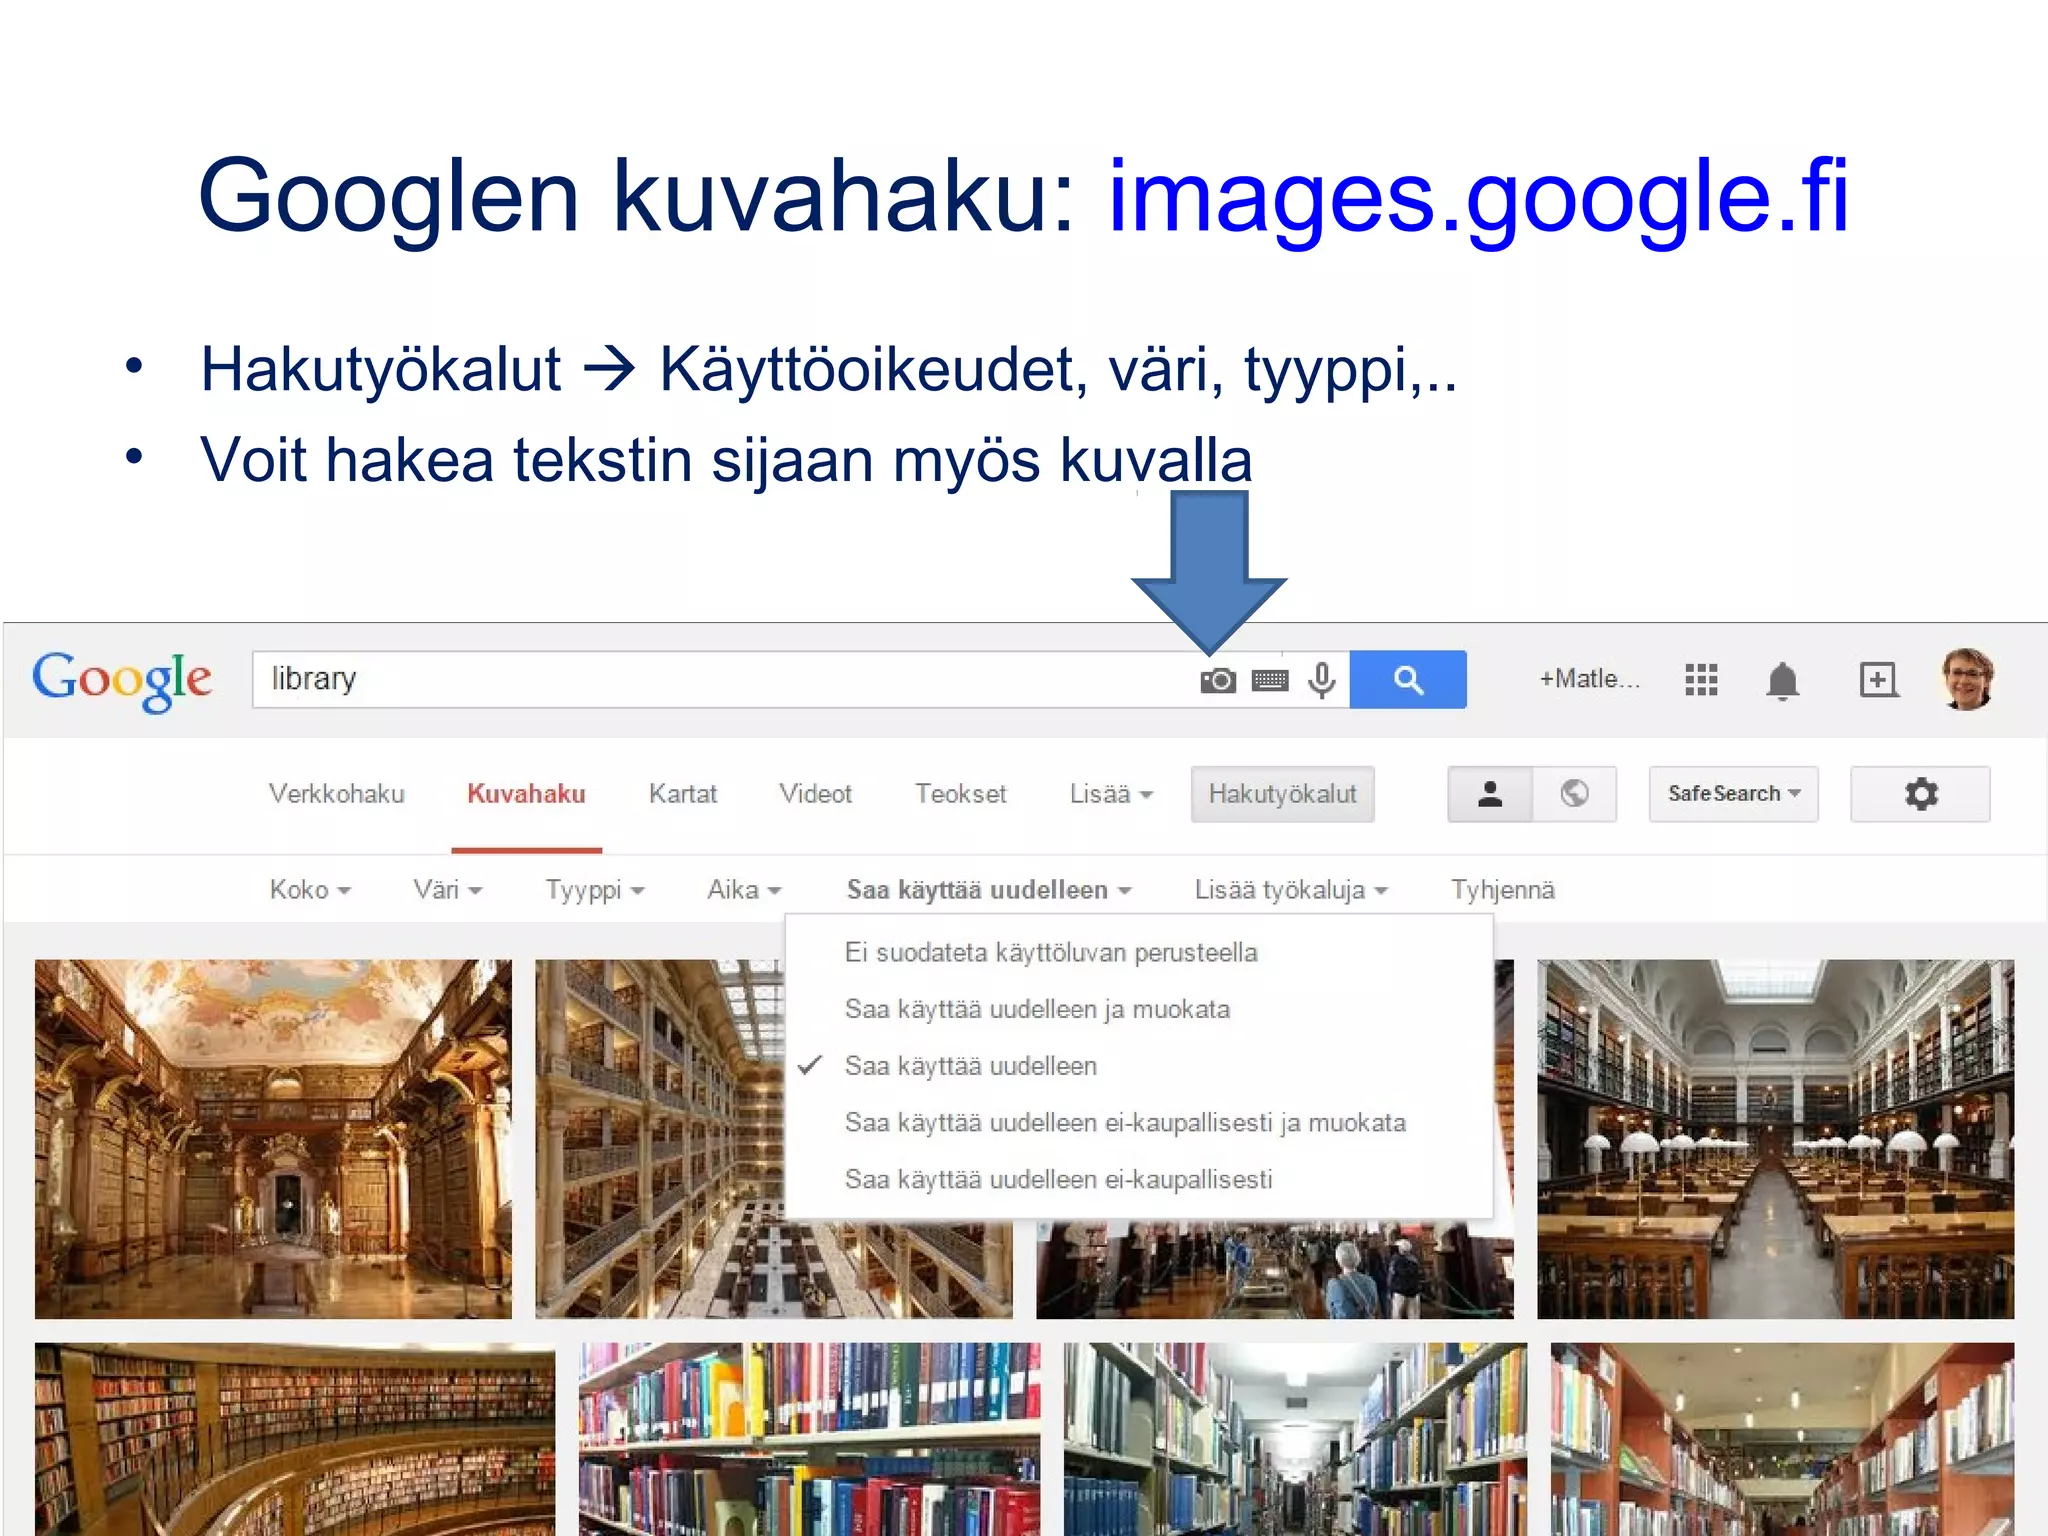Image resolution: width=2048 pixels, height=1536 pixels.
Task: Collapse the Saa käyttää uudelleen dropdown
Action: pyautogui.click(x=988, y=889)
